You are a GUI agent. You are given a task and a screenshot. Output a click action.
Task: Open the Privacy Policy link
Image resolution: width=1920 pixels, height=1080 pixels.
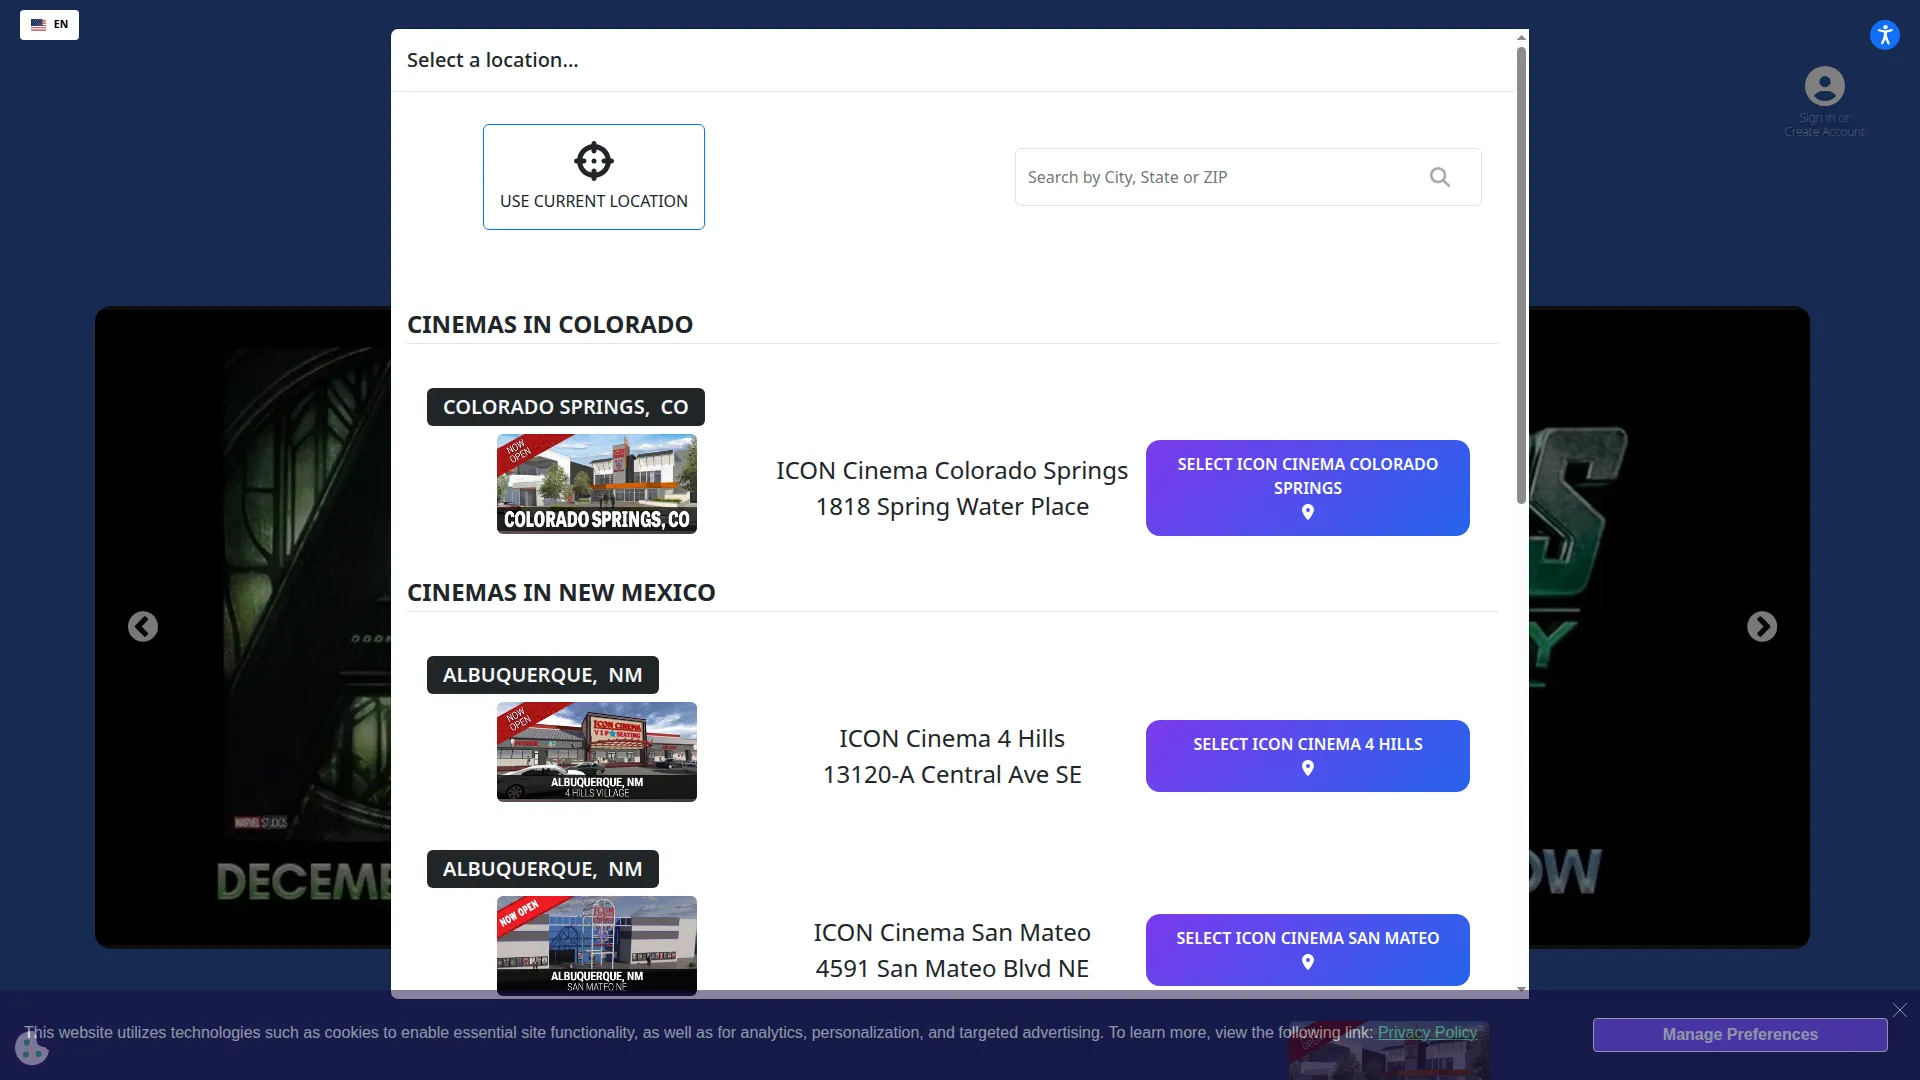1427,1033
